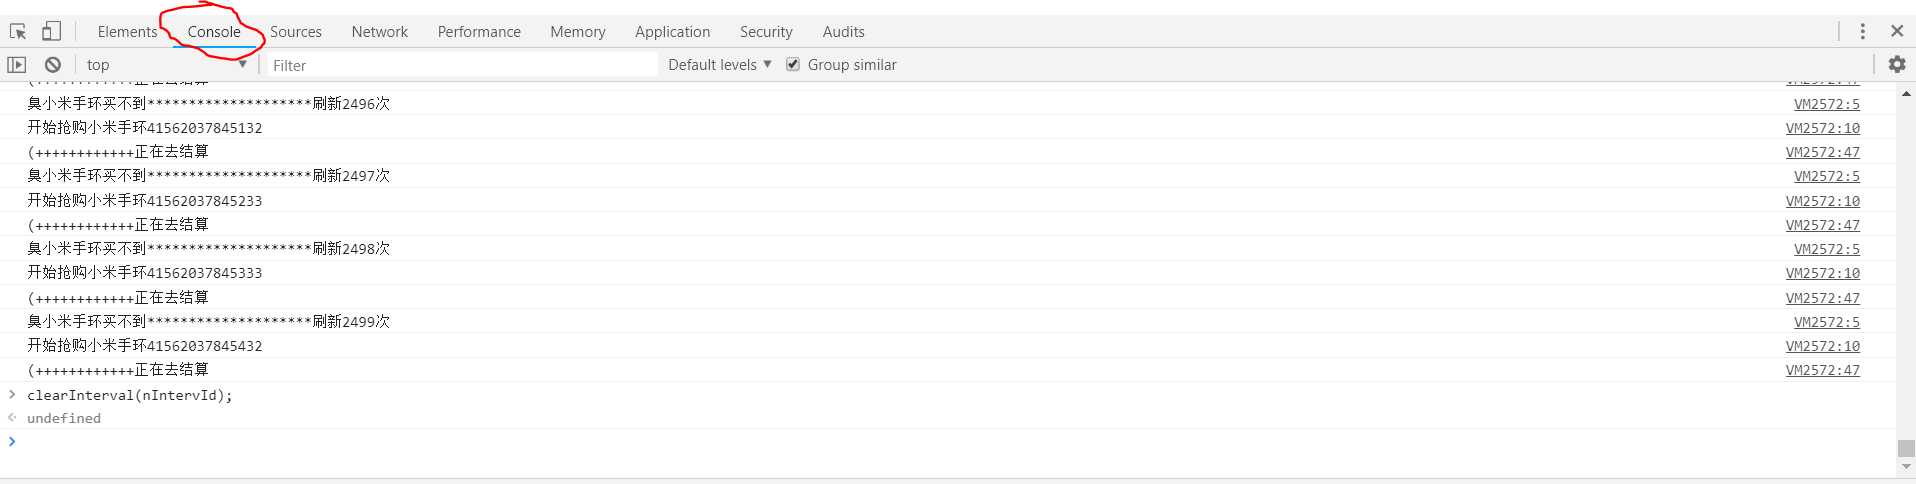Switch to the Sources tab

296,32
